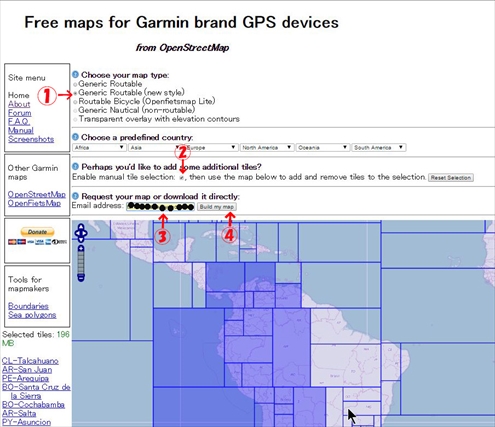495x427 pixels.
Task: Expand the South America country dropdown
Action: point(379,147)
